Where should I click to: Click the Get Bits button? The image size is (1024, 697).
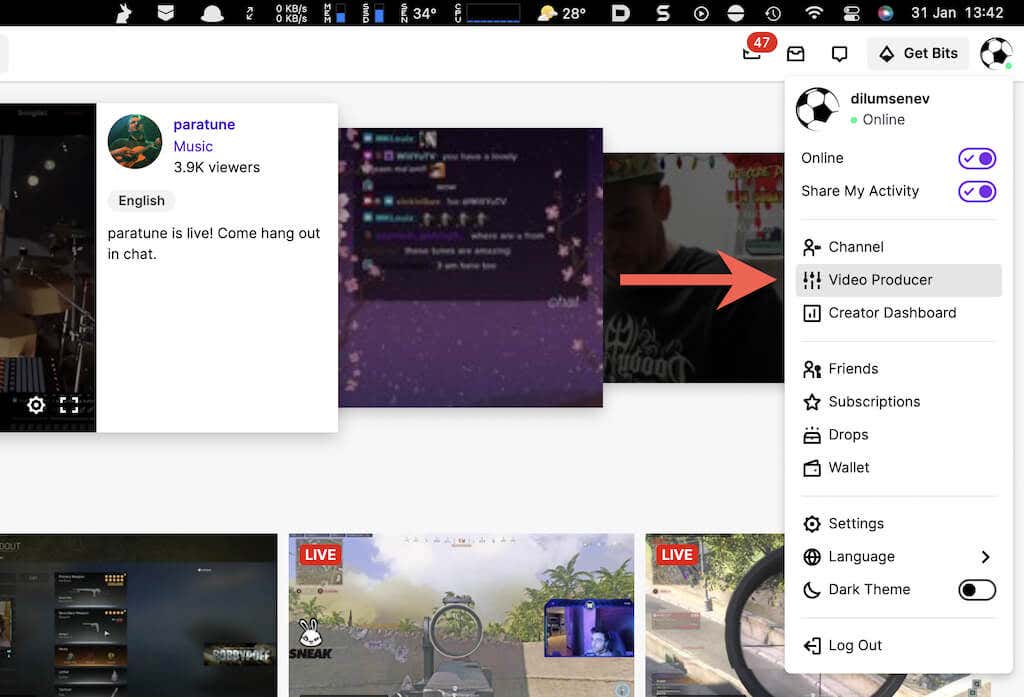[x=917, y=53]
